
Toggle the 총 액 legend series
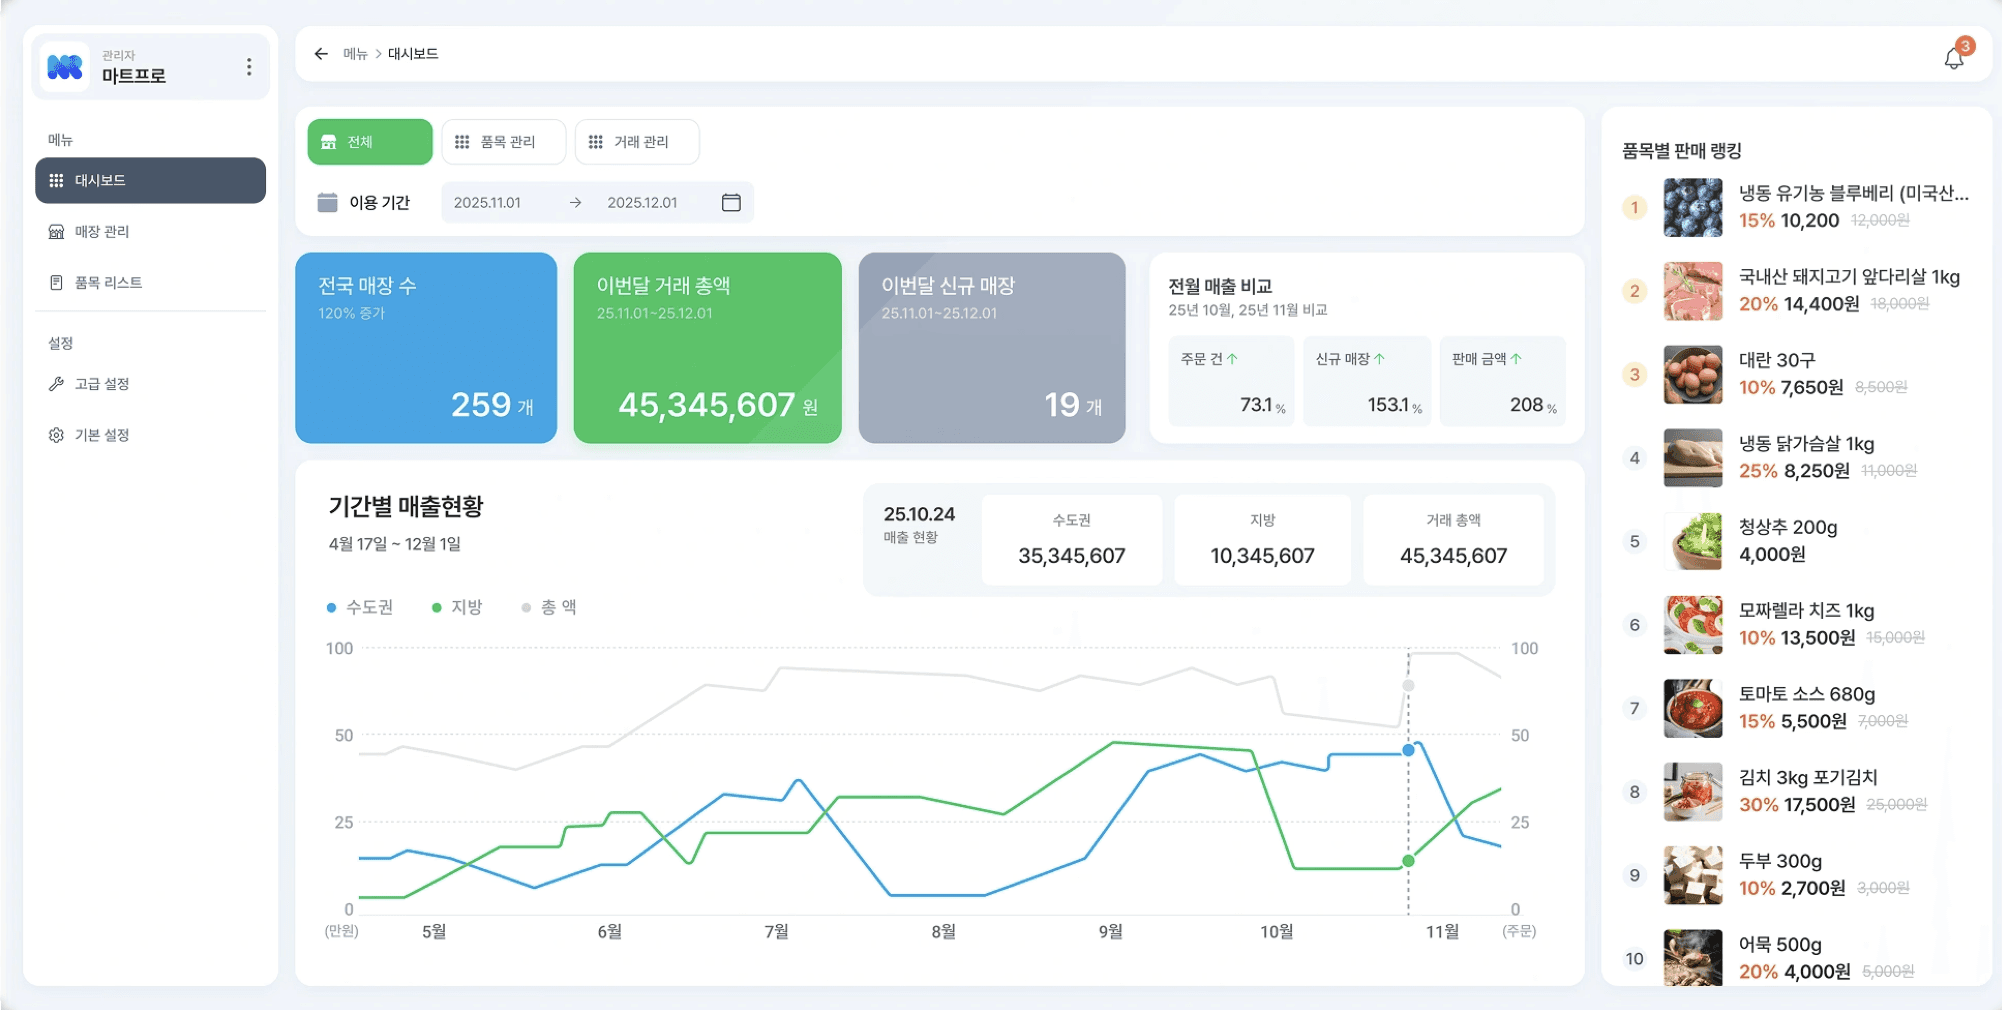click(549, 607)
